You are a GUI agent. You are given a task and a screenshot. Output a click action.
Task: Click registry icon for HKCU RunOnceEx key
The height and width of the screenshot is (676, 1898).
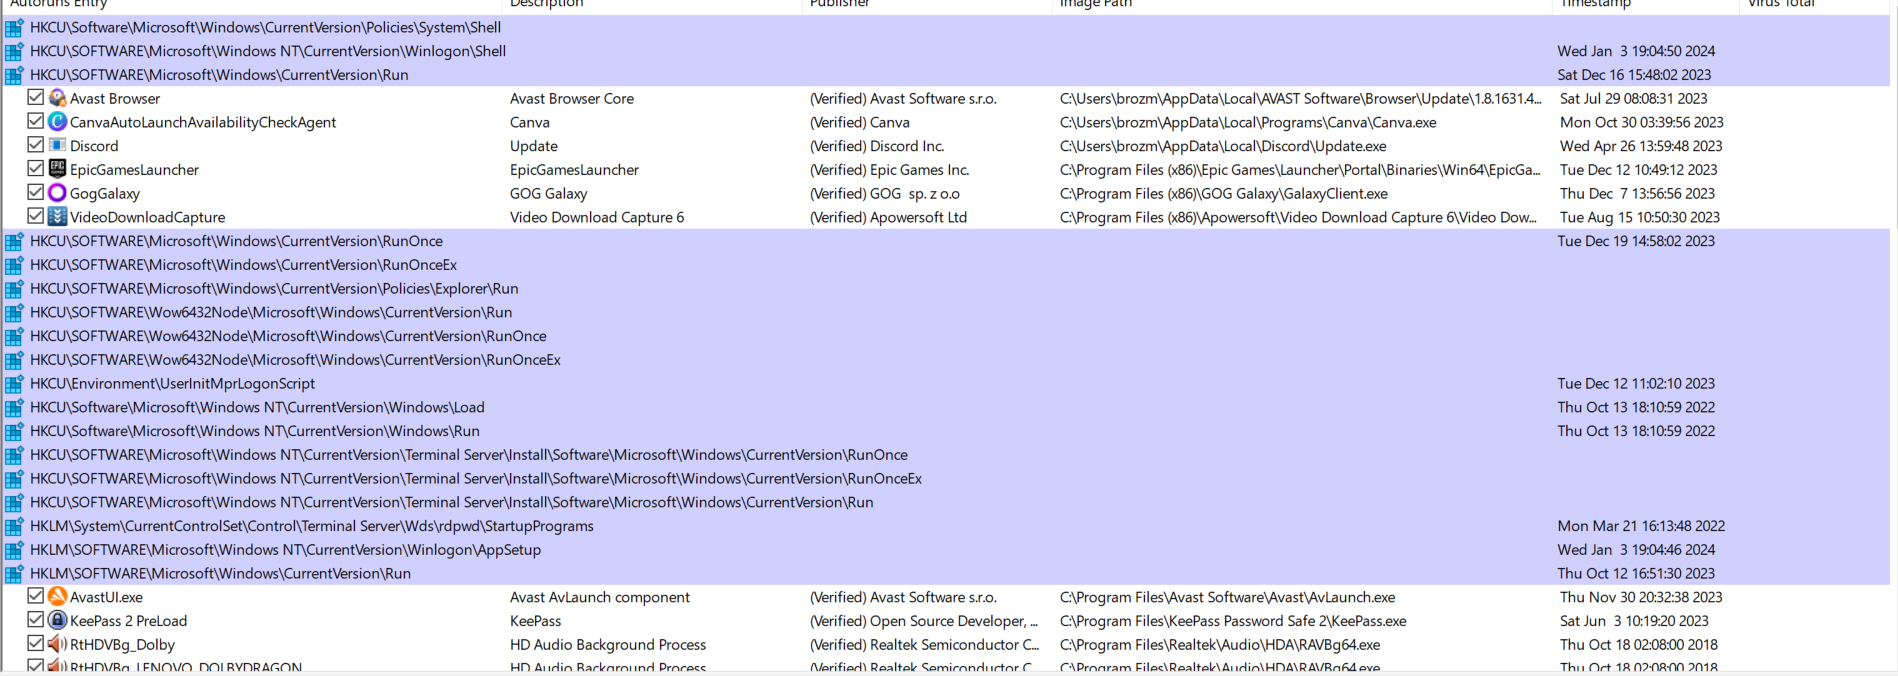tap(14, 265)
